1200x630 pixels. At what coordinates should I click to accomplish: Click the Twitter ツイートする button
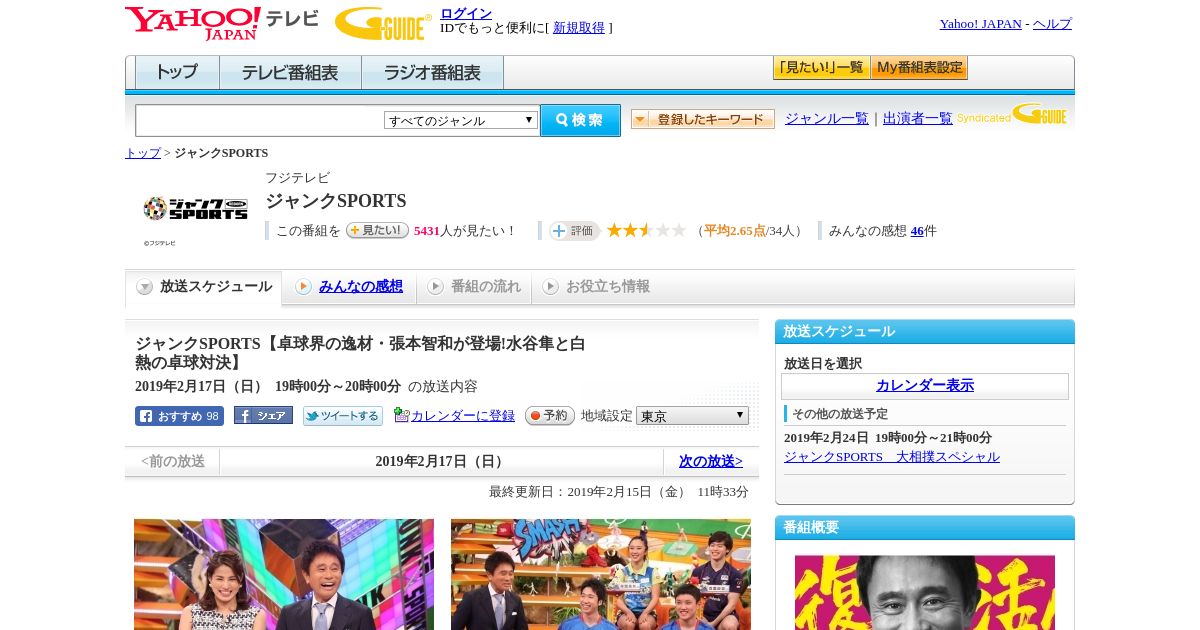(343, 416)
